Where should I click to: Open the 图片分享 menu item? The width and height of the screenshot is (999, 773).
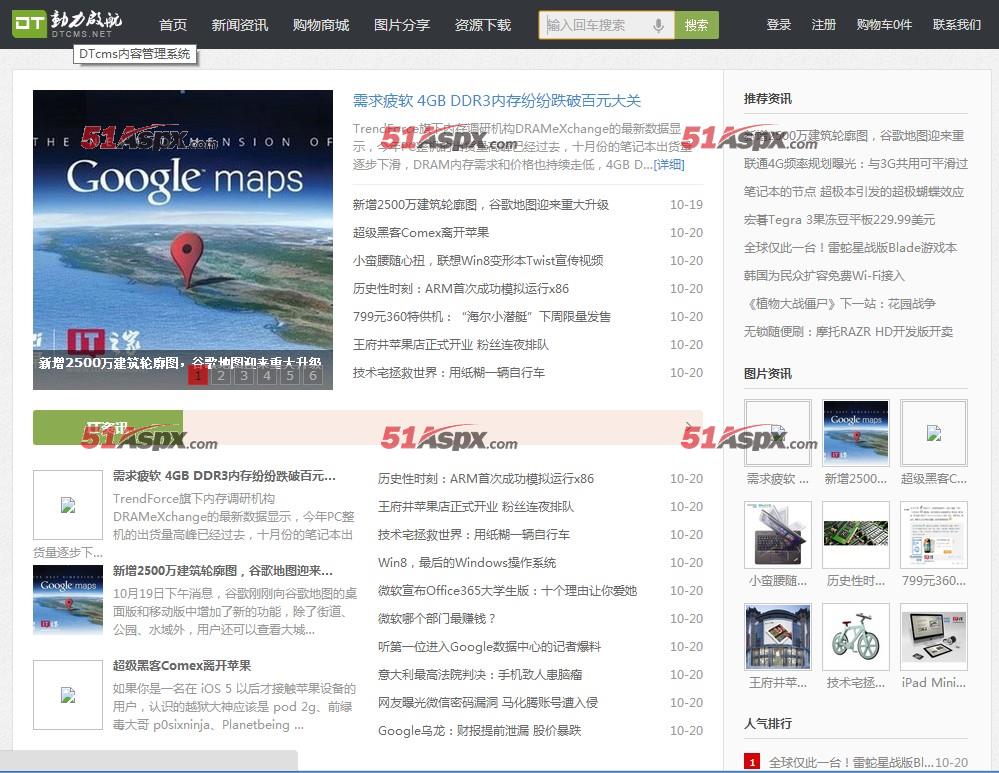coord(401,25)
